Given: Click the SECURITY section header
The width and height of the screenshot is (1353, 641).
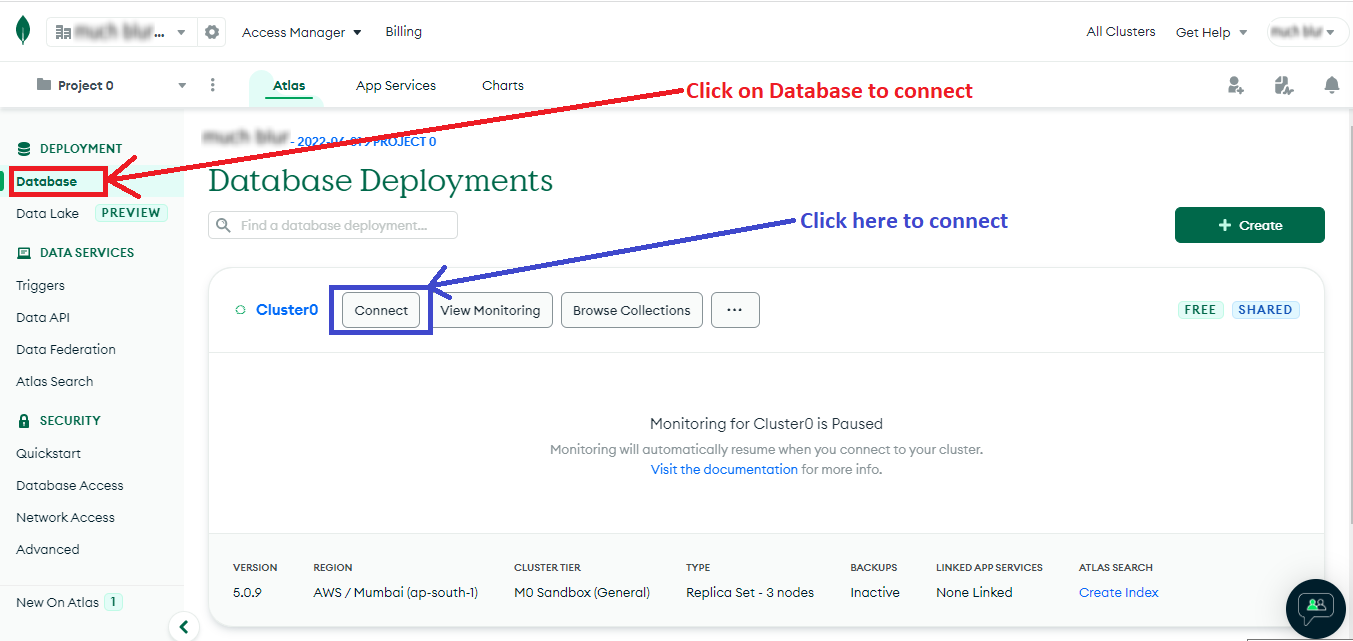Looking at the screenshot, I should [70, 421].
